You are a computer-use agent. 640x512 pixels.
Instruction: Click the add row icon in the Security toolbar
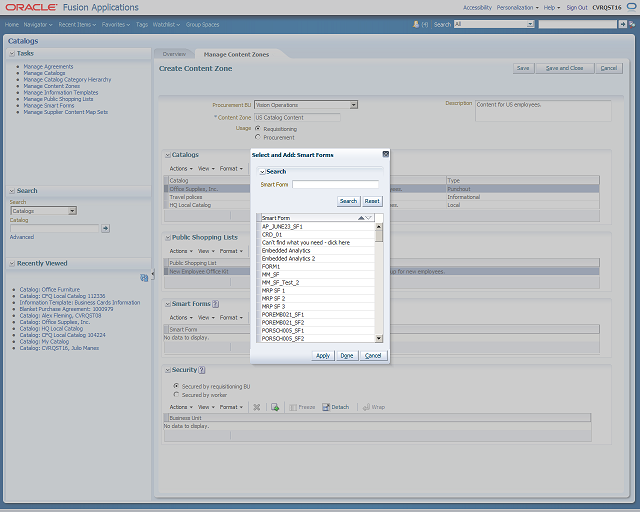(x=275, y=407)
